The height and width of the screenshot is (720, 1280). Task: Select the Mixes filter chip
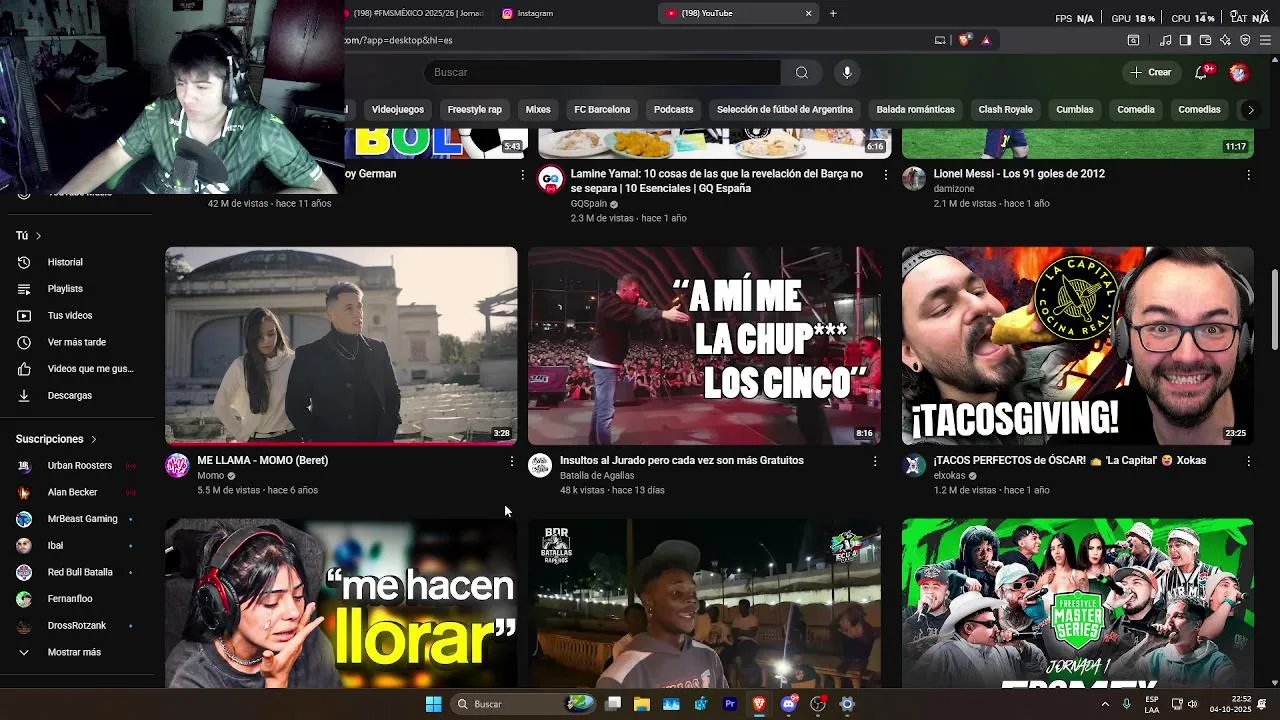pos(538,109)
